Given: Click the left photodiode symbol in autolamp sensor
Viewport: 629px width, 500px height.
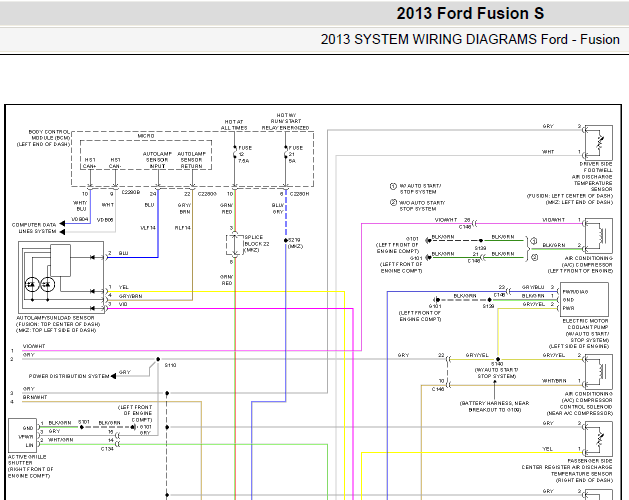Looking at the screenshot, I should click(x=32, y=285).
